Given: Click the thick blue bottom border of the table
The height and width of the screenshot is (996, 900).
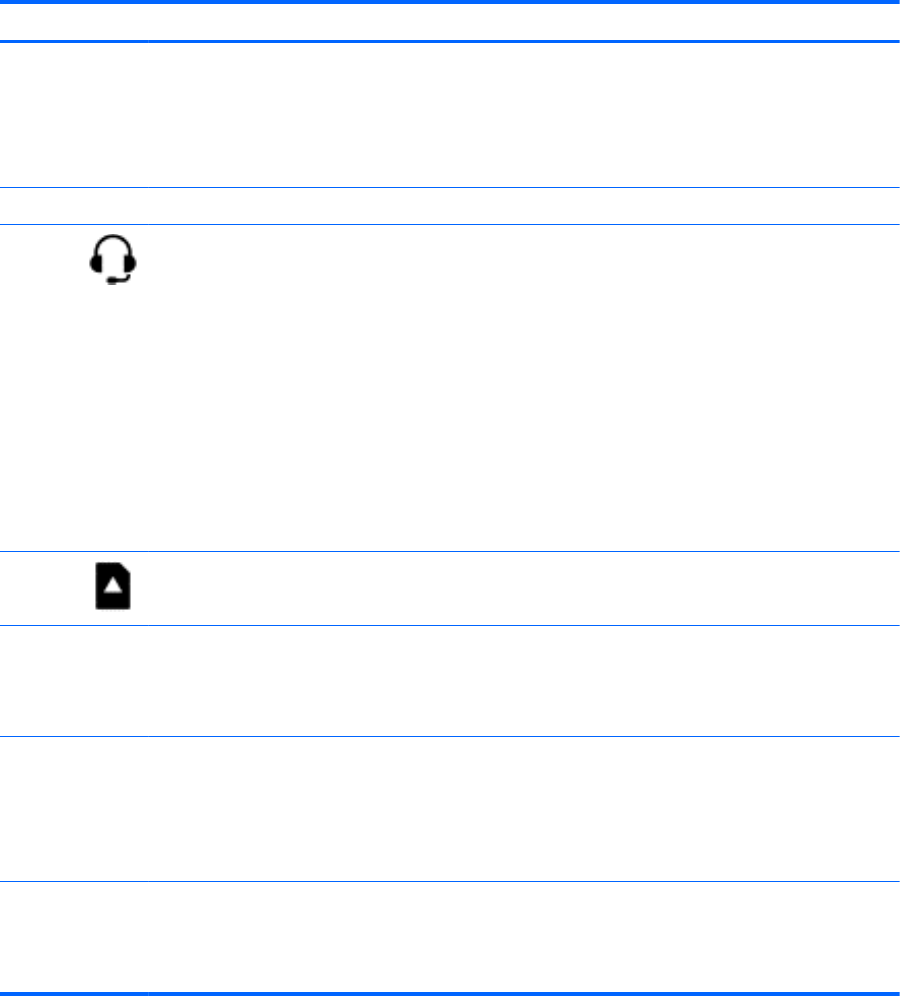Looking at the screenshot, I should pos(450,992).
